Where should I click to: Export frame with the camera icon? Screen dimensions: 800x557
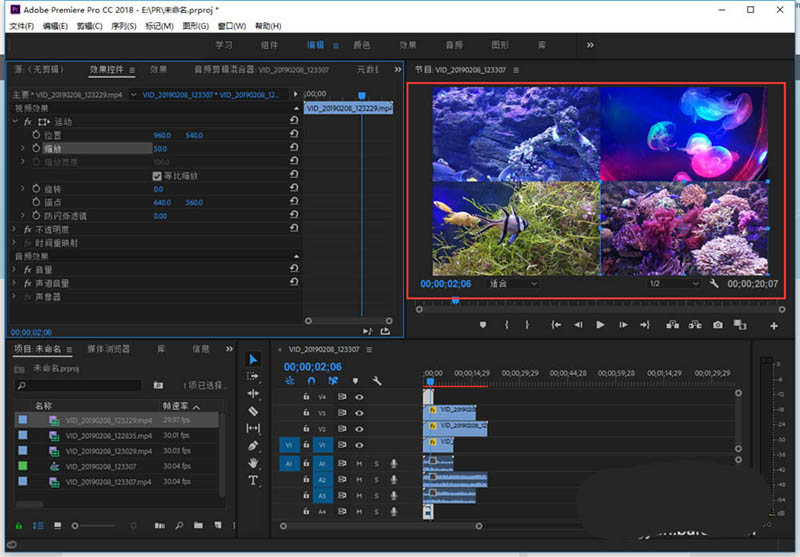[x=718, y=324]
